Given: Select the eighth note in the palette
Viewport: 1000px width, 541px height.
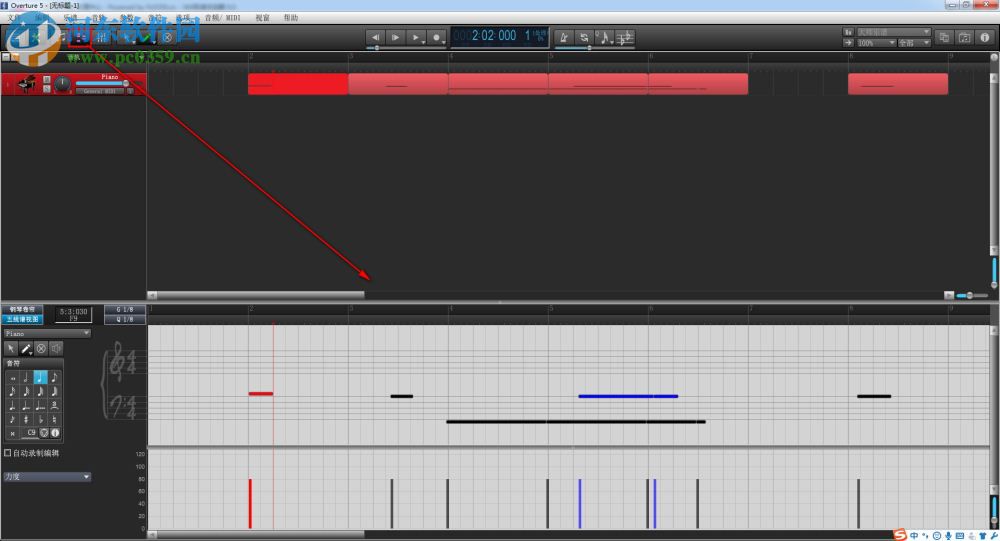Looking at the screenshot, I should coord(54,378).
